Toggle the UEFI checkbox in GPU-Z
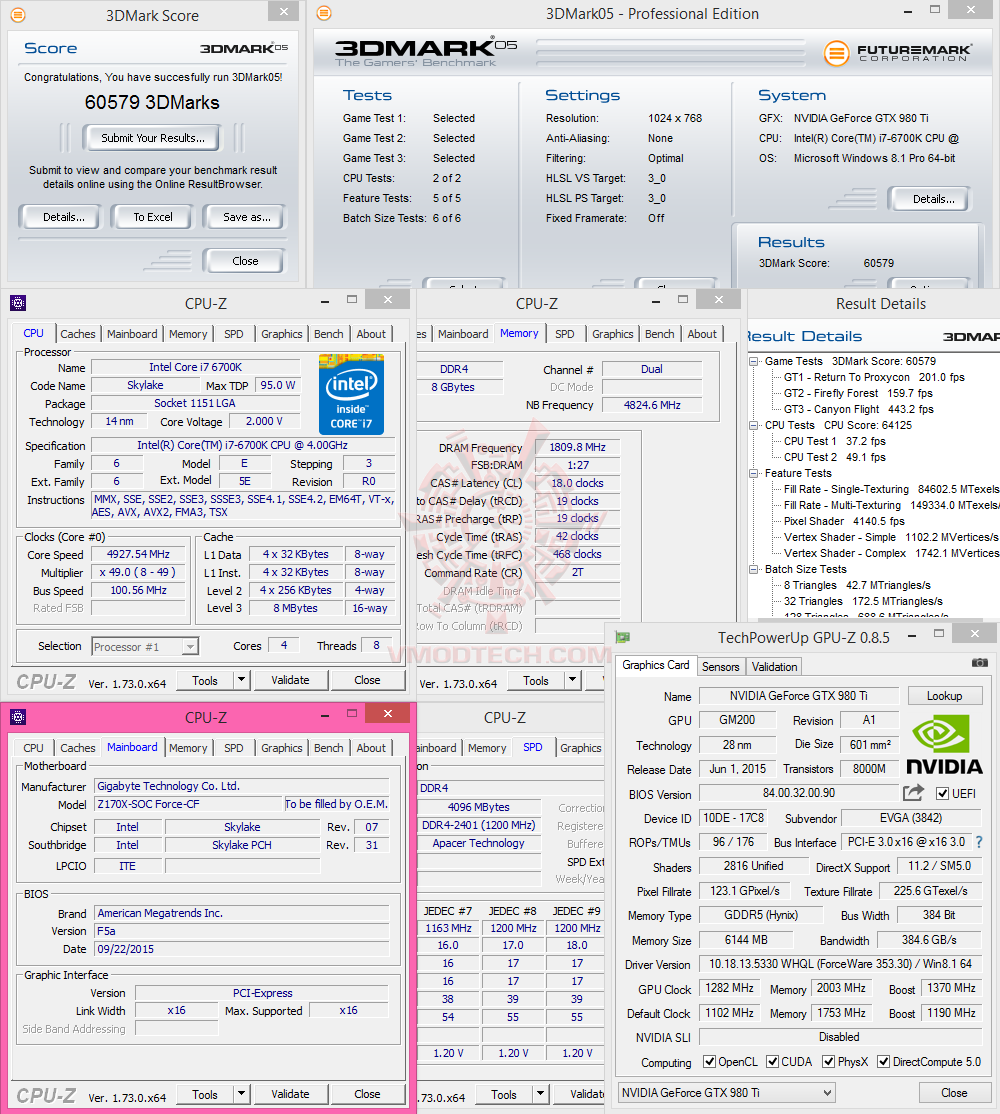1000x1114 pixels. tap(942, 794)
